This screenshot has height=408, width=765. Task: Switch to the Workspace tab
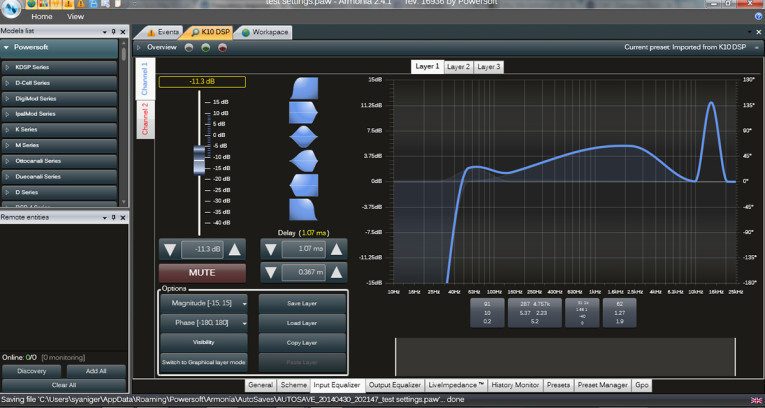point(266,32)
